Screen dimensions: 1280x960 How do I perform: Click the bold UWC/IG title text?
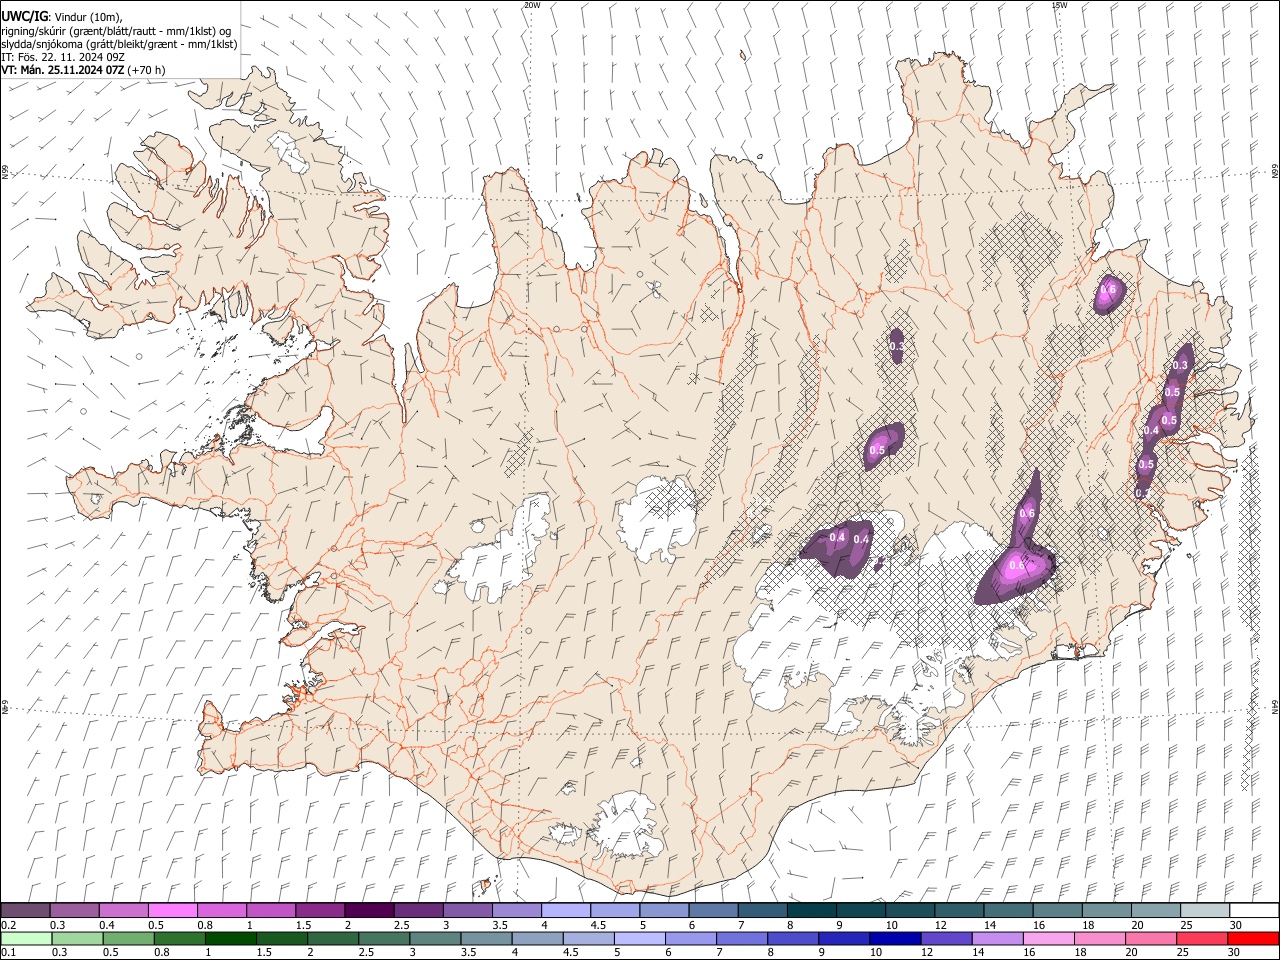tap(25, 16)
